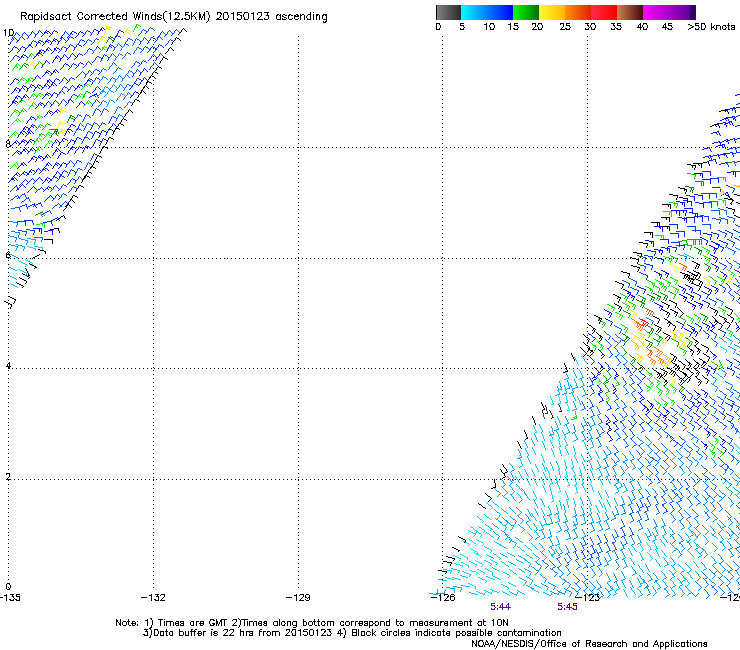Click the Rapidscat Corrected Winds title
Screen dimensions: 740x650
coord(174,17)
